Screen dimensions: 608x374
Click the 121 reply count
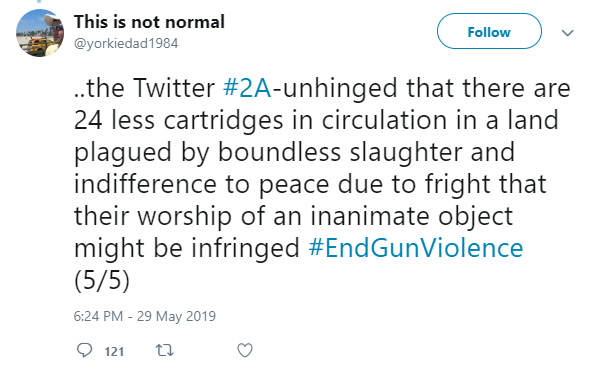click(114, 352)
